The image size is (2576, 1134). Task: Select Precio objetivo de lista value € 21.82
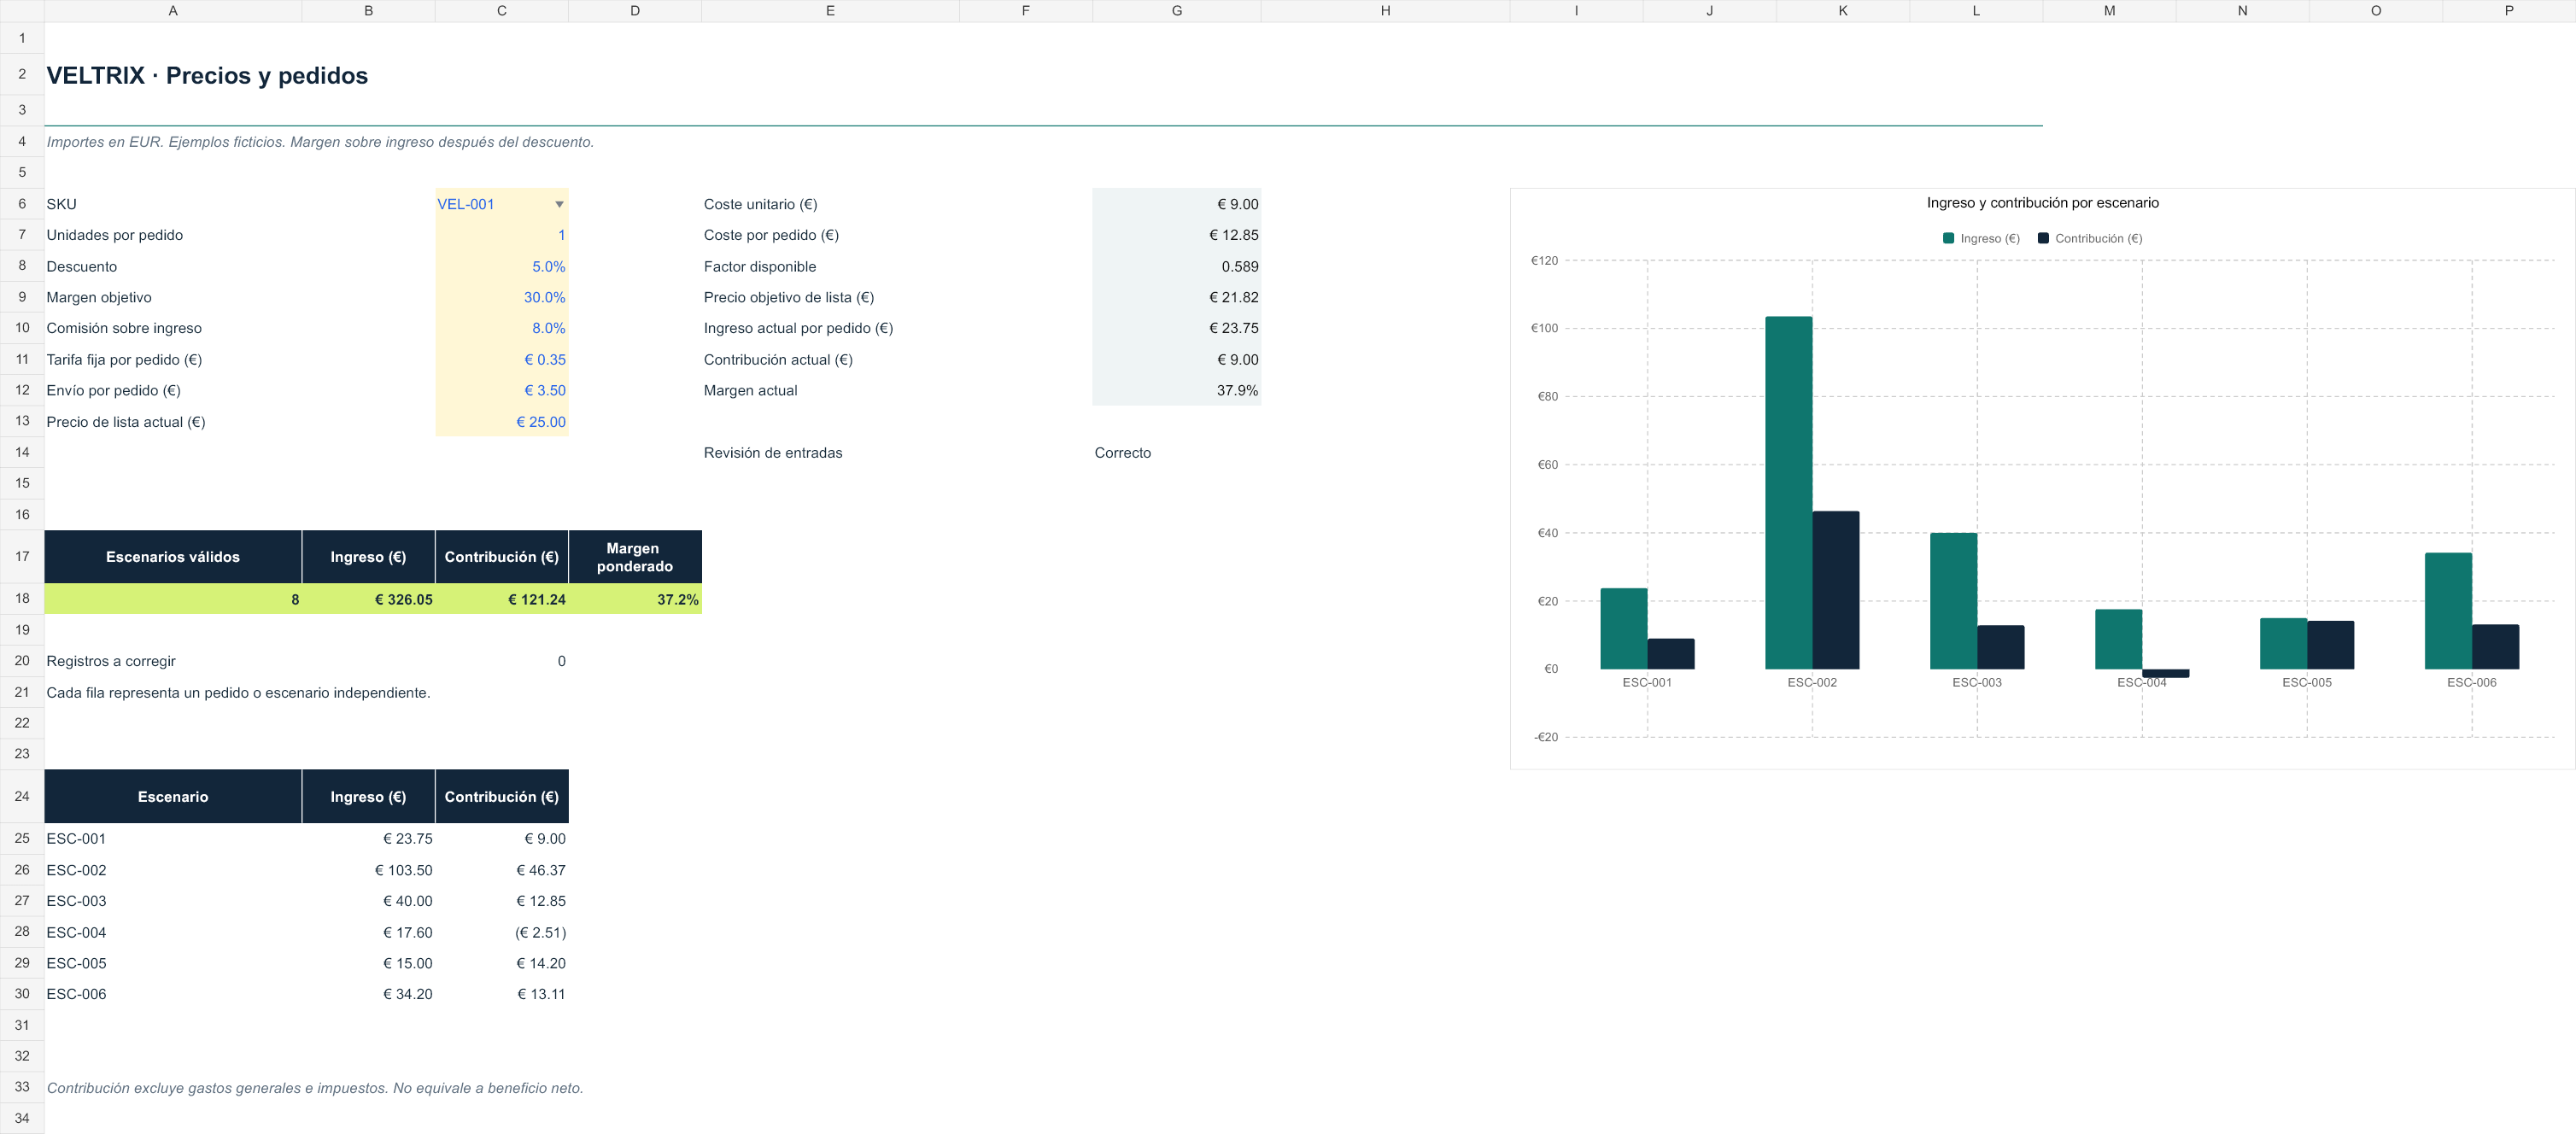coord(1177,298)
